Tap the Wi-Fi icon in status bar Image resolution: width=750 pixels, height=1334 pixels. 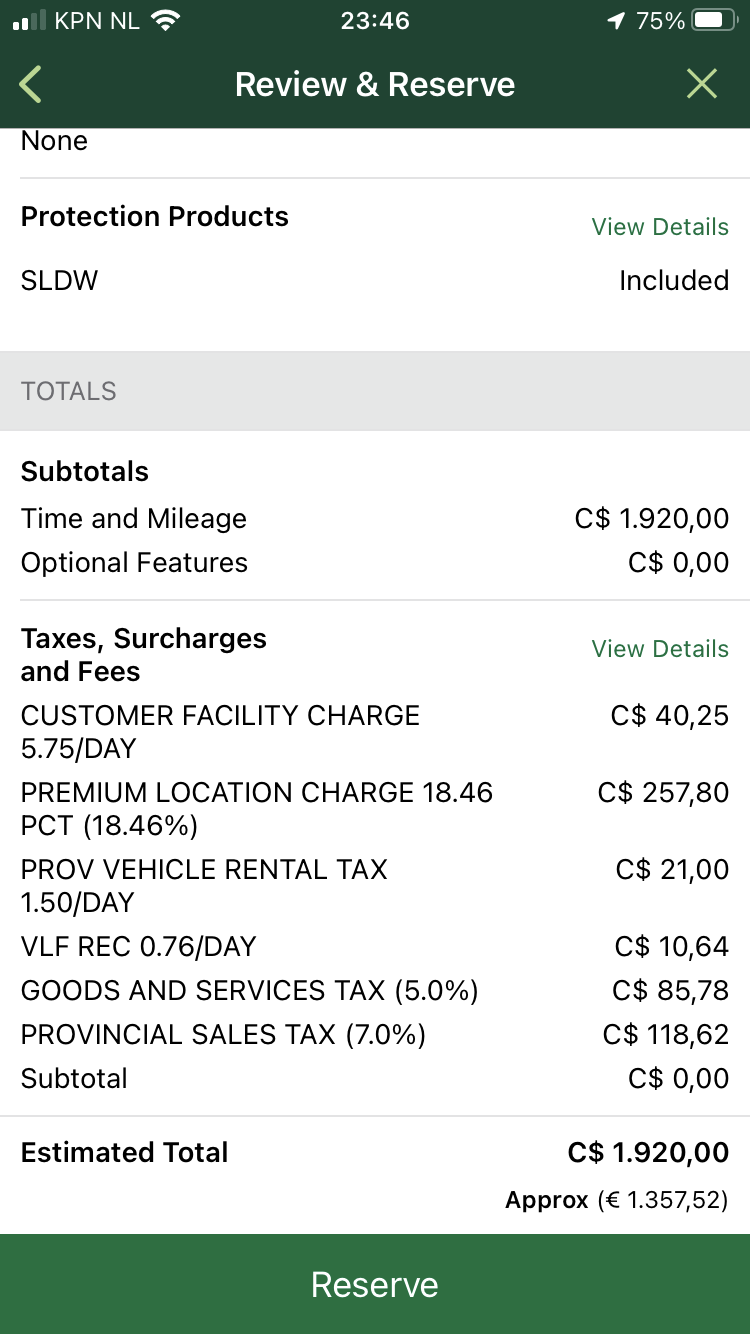point(166,21)
